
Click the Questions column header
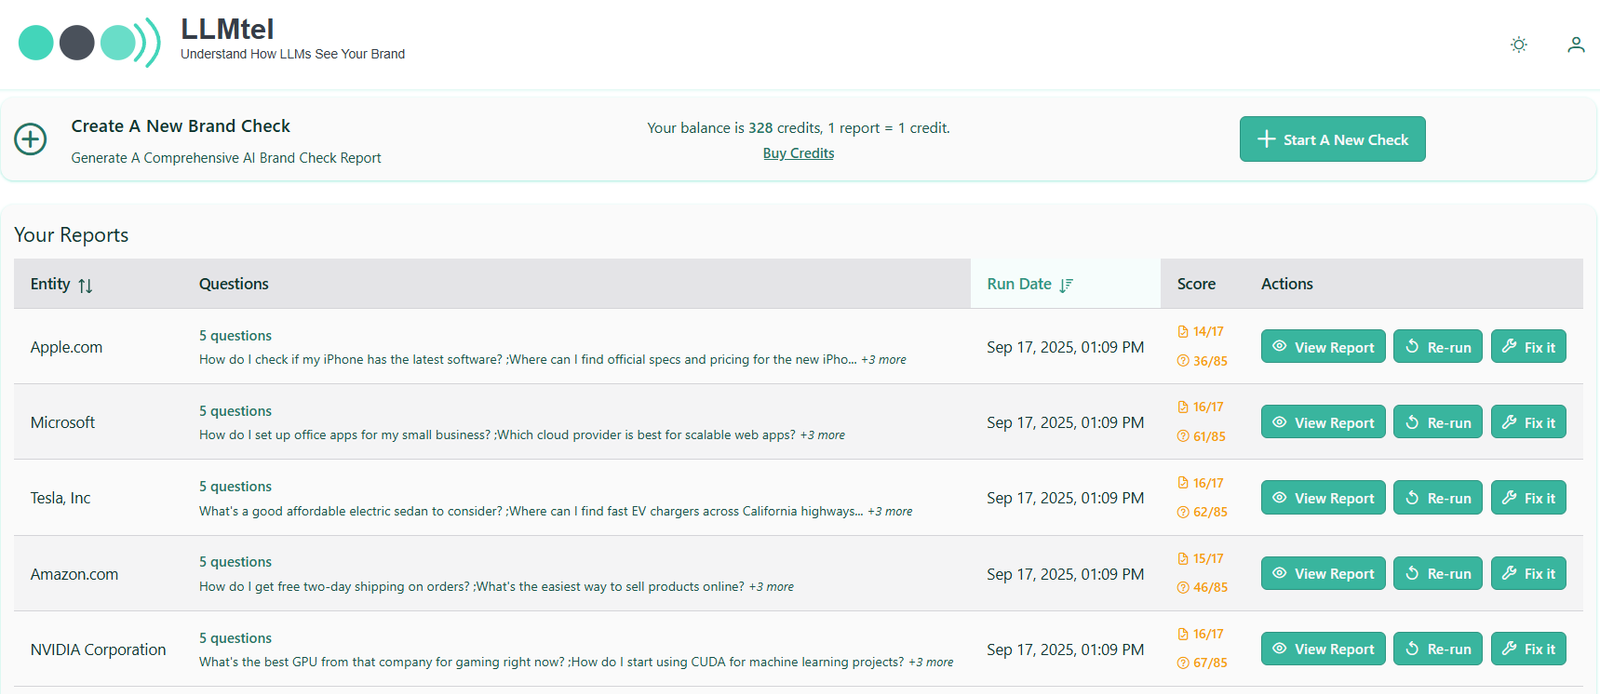point(234,284)
